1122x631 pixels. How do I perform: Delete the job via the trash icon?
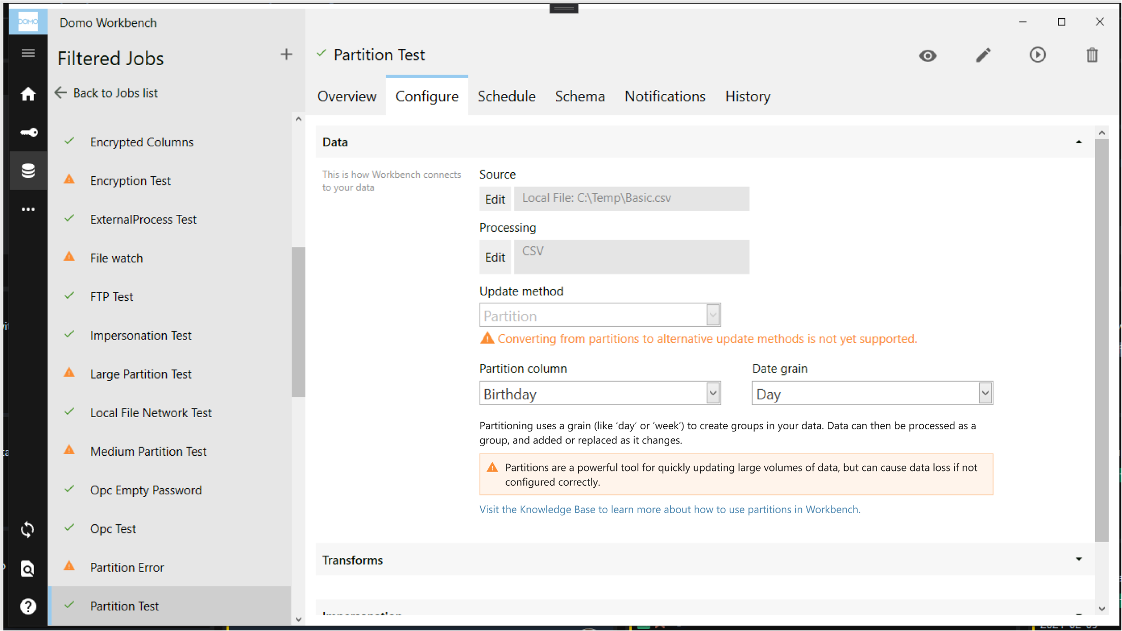[x=1092, y=55]
